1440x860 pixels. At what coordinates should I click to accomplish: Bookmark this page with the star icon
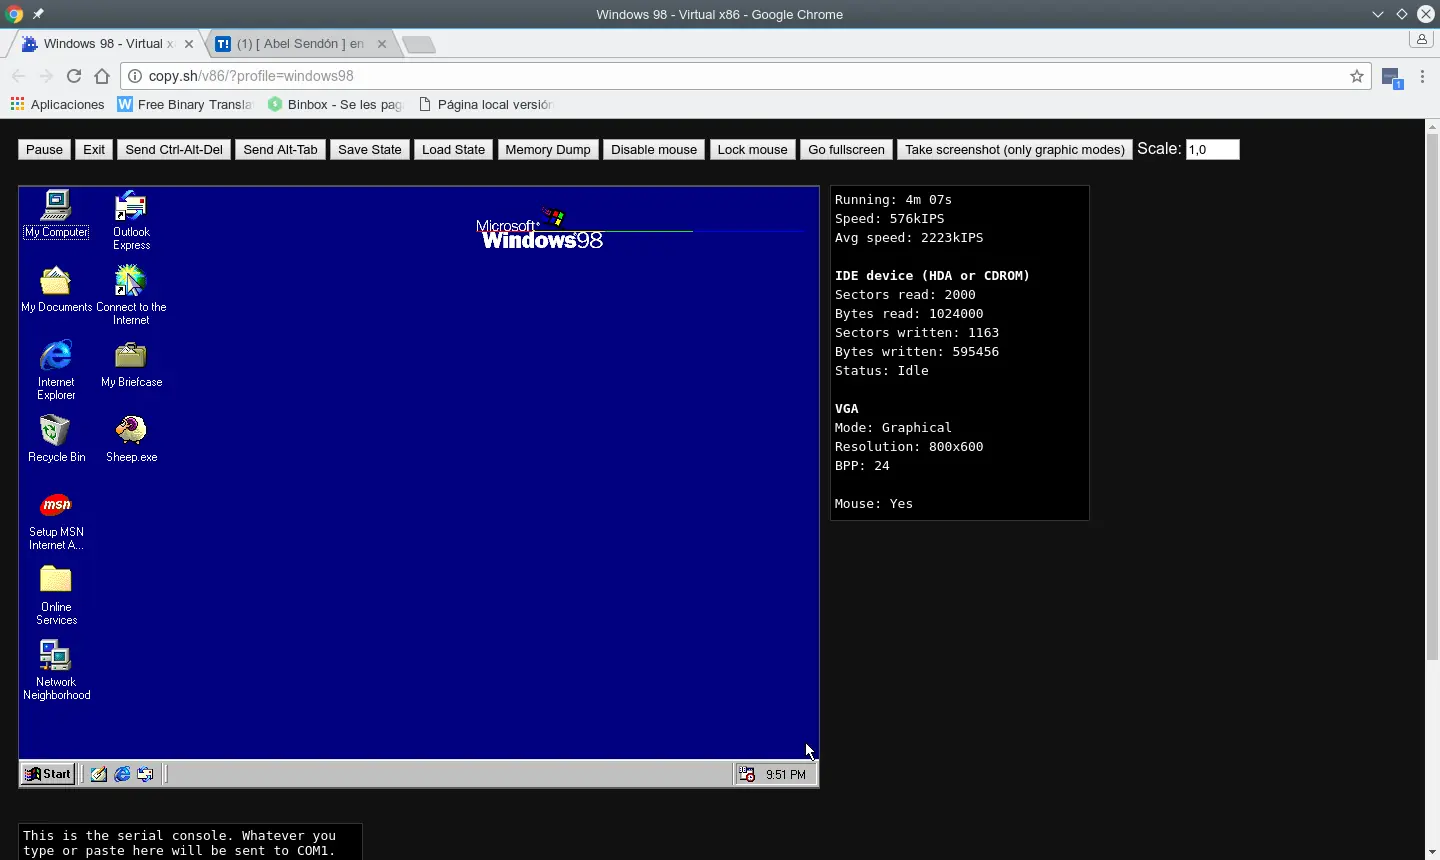point(1357,76)
